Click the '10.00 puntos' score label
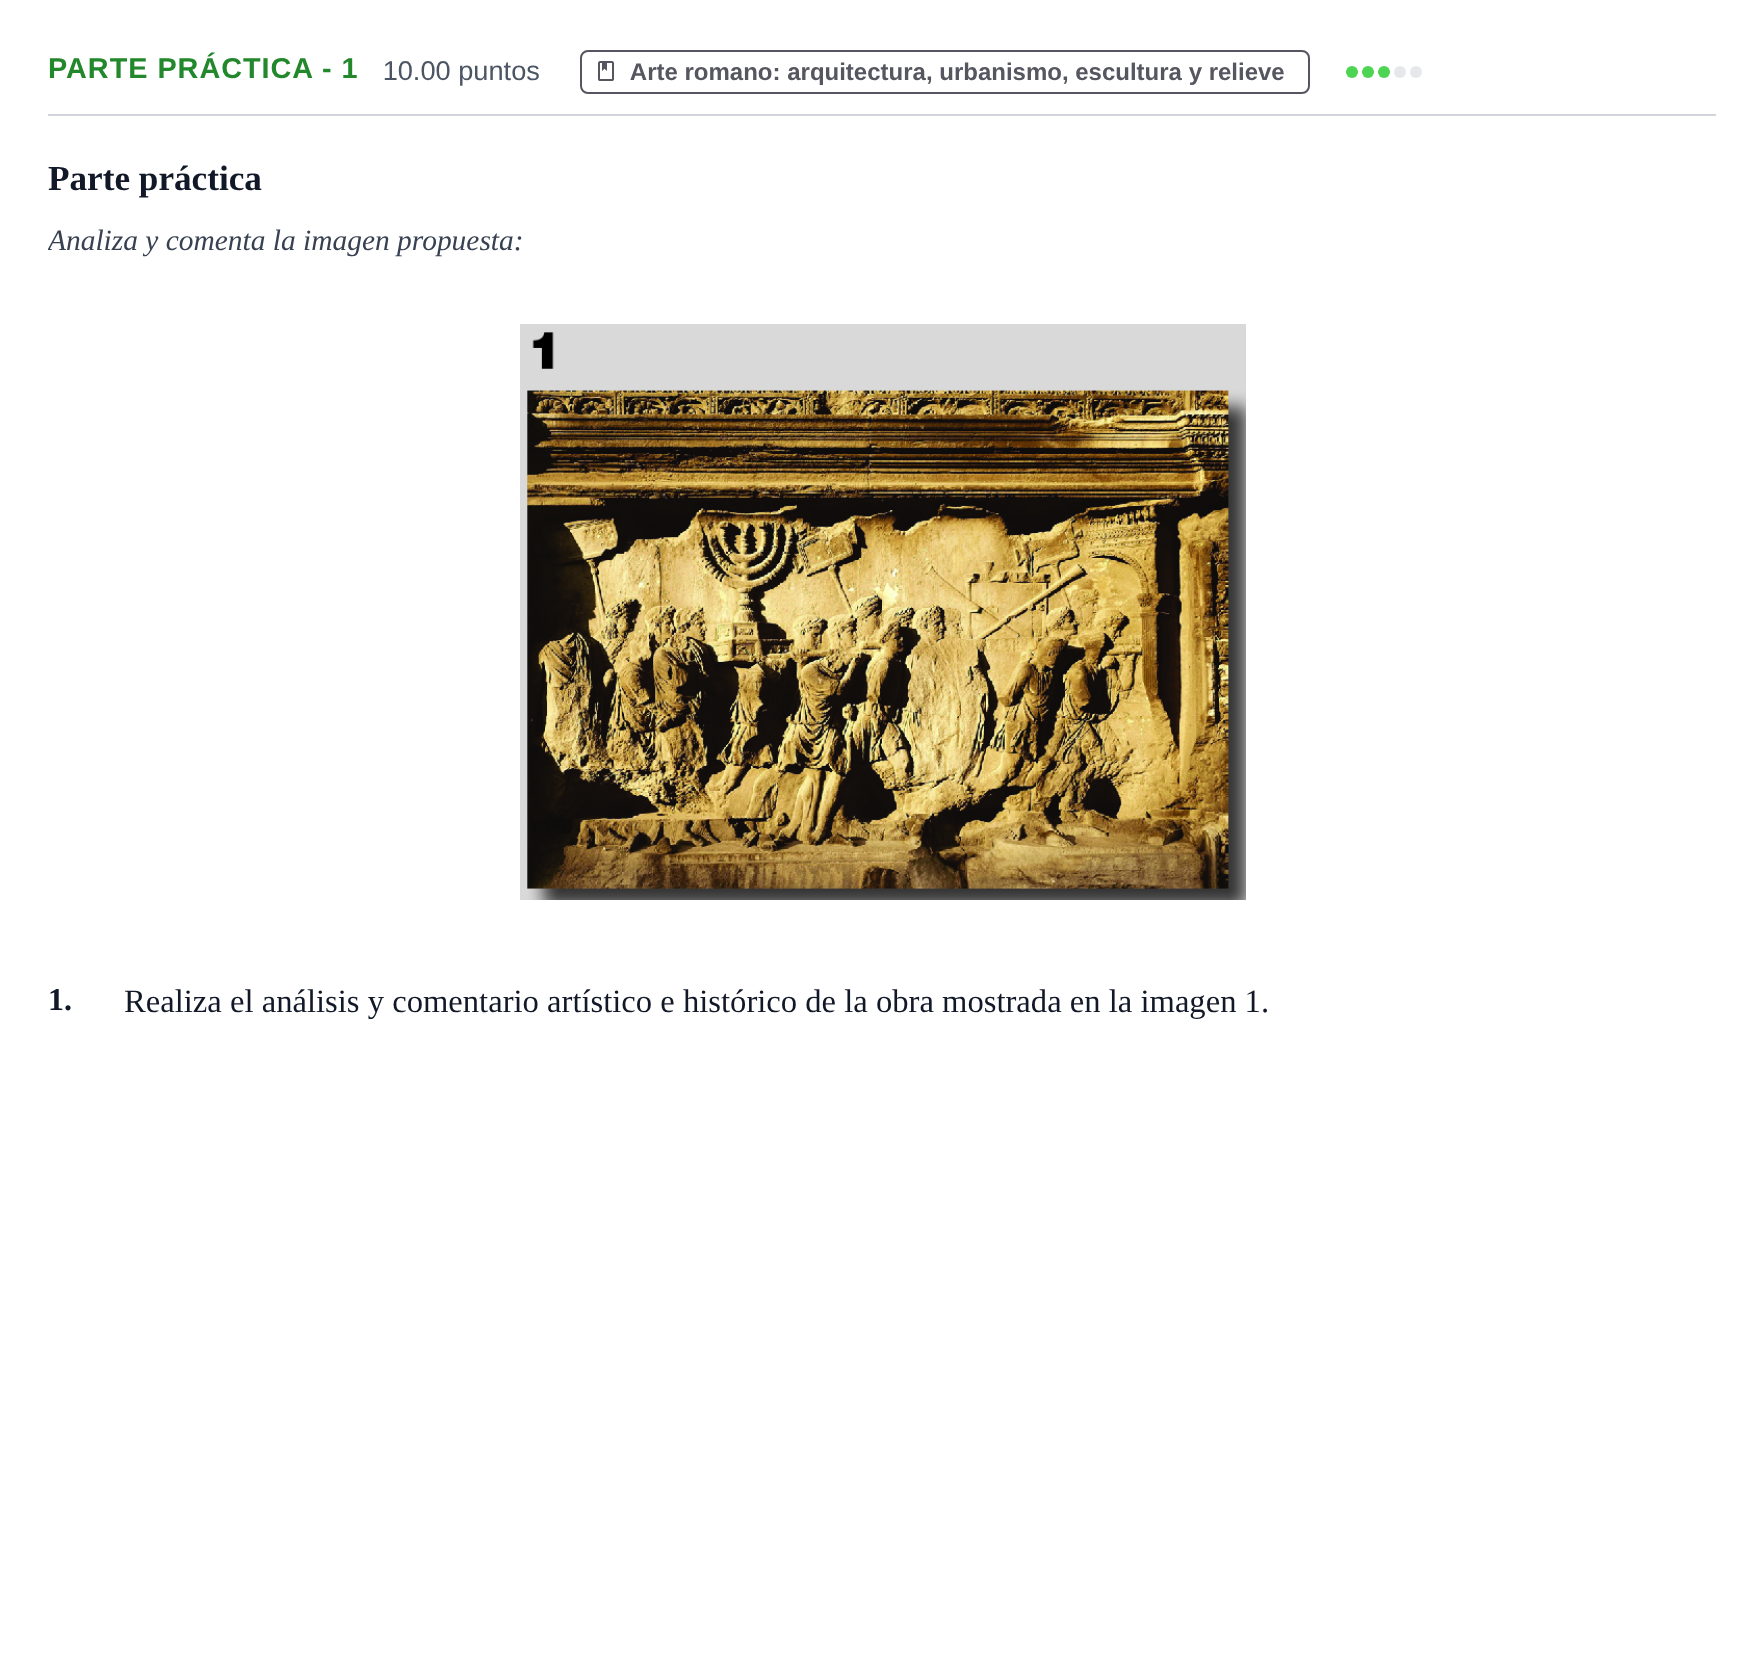Screen dimensions: 1764x1672 [461, 71]
